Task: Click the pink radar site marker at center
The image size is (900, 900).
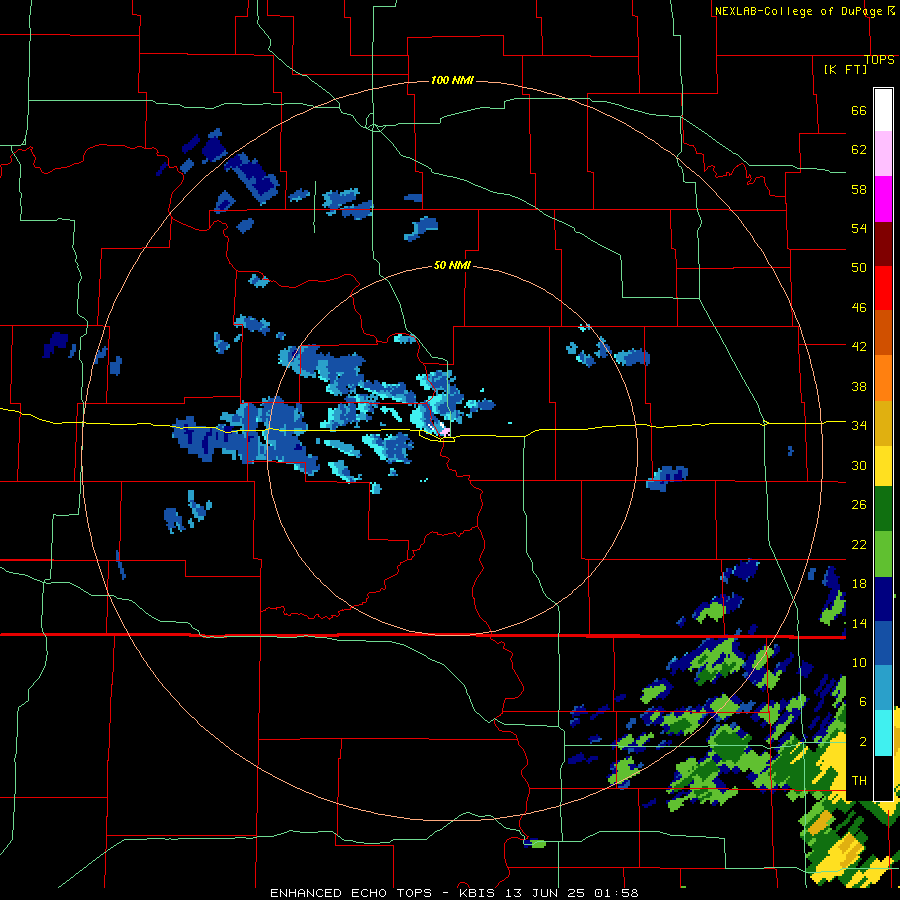Action: [x=445, y=432]
